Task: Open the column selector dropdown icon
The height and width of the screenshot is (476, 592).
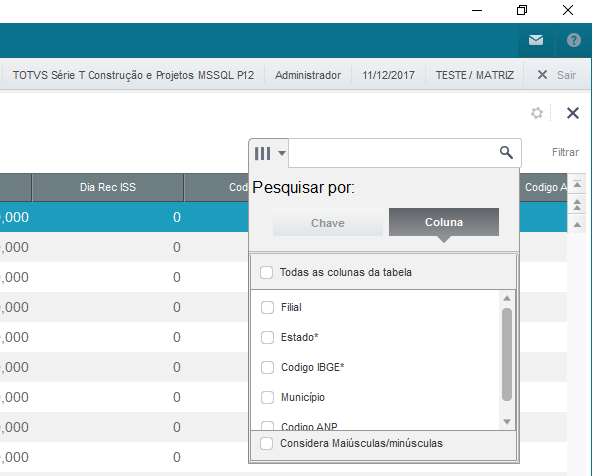Action: pos(269,153)
